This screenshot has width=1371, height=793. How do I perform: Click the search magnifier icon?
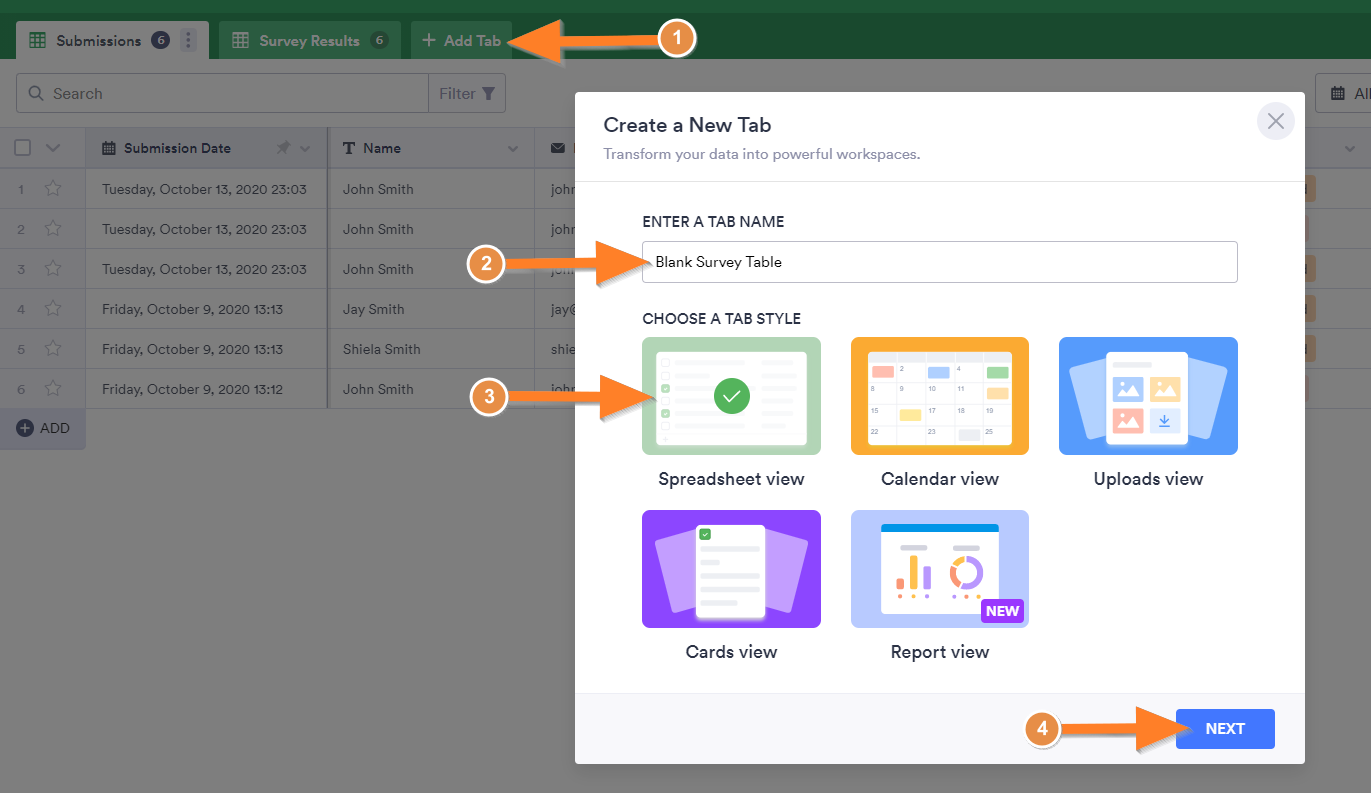pos(36,94)
